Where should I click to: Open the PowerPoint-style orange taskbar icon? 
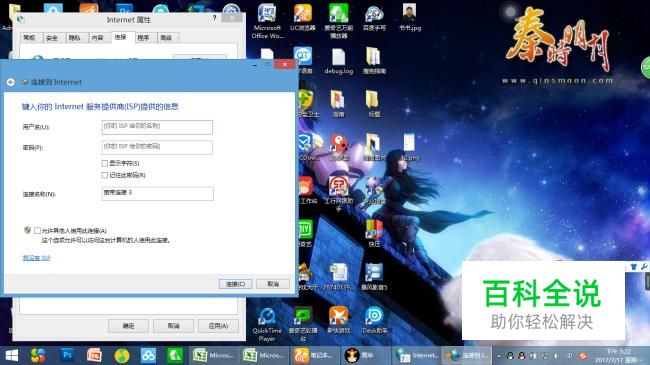[x=95, y=355]
